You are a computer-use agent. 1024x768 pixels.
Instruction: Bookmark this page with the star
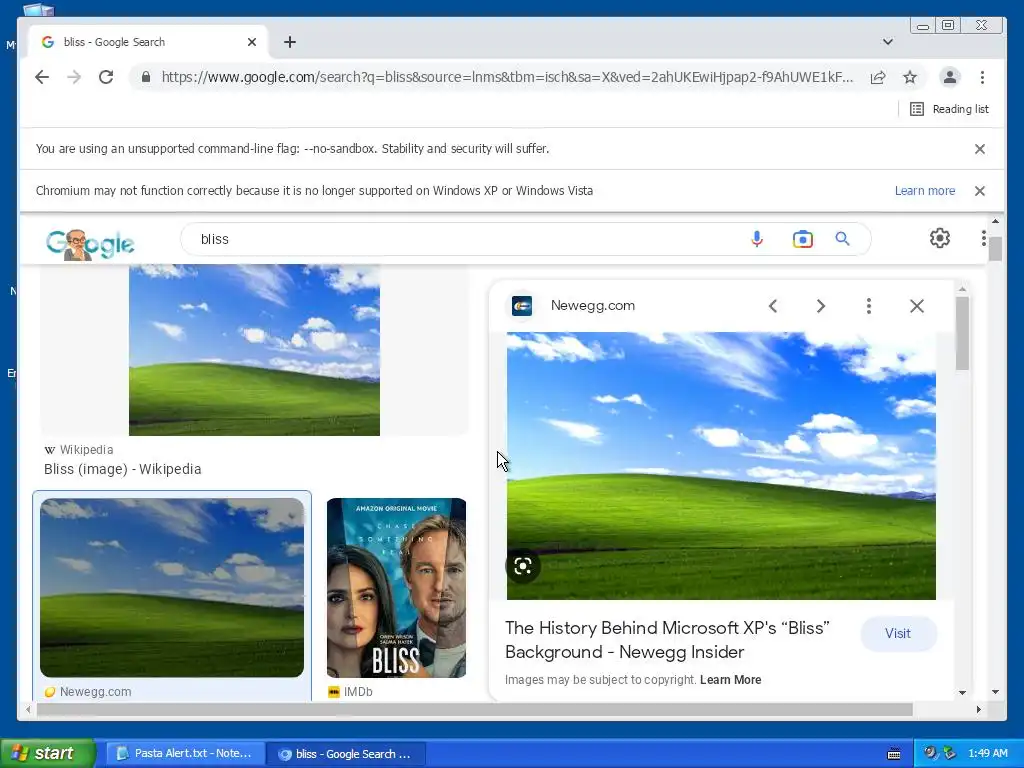[910, 78]
